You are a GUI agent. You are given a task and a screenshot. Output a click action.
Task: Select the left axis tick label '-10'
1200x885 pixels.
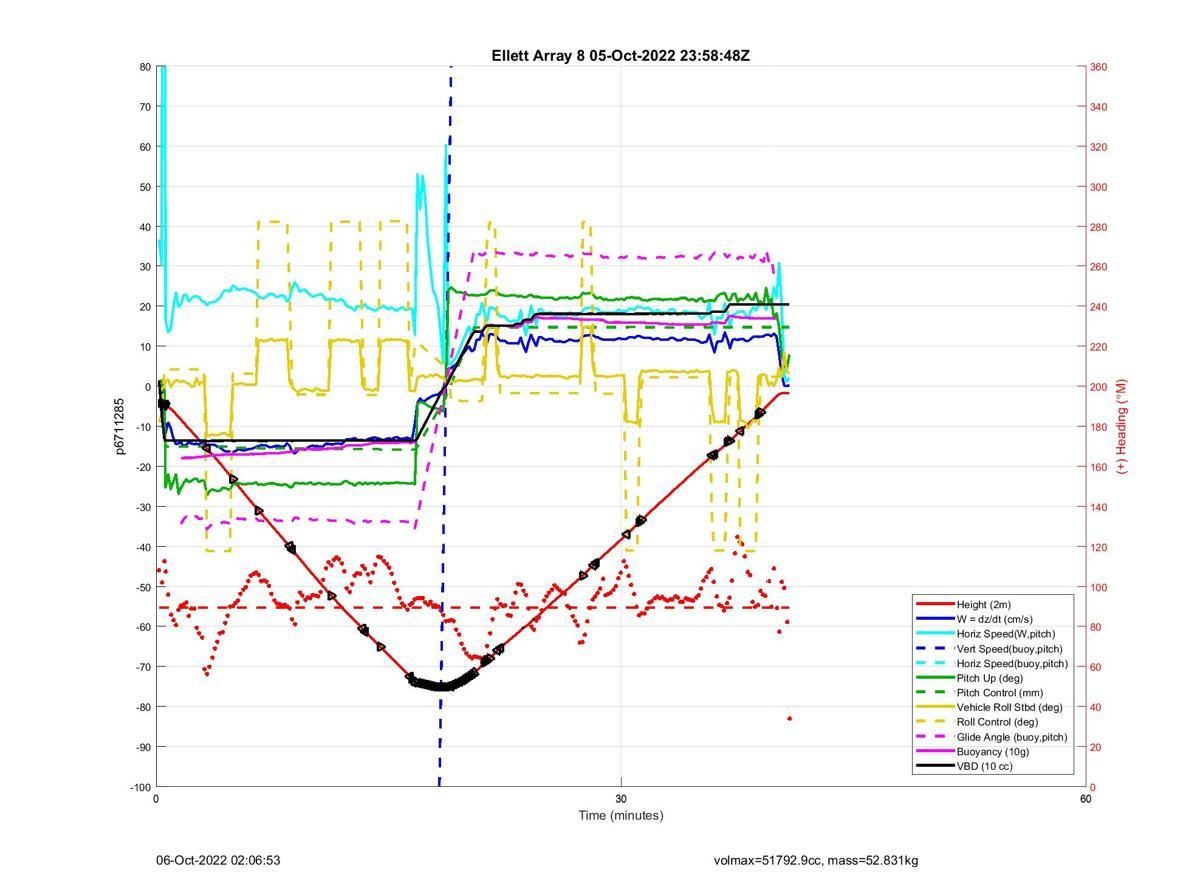[x=143, y=427]
